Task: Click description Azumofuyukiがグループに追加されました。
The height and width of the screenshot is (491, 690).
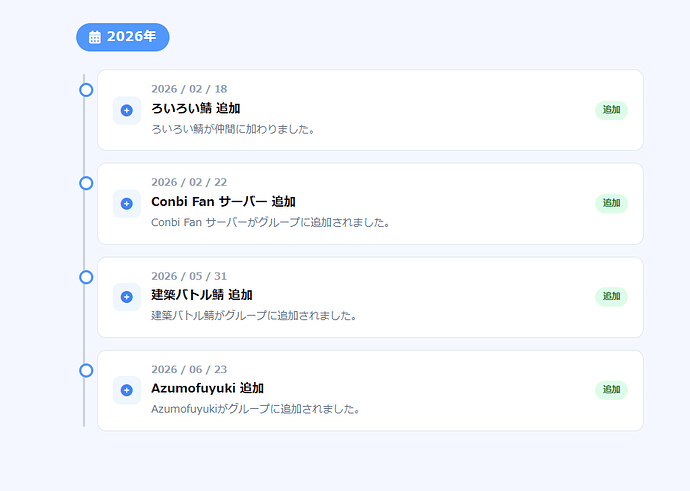Action: (x=256, y=409)
